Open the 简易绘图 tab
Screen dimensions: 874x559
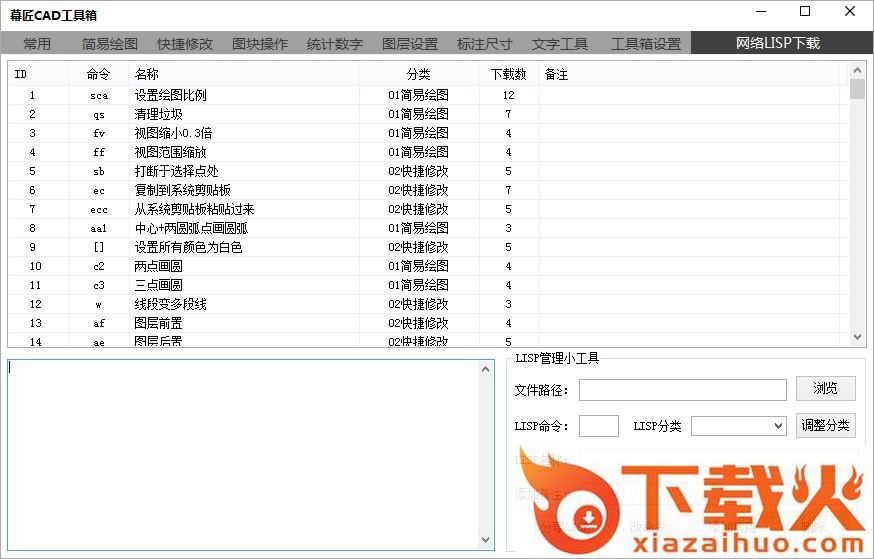[110, 44]
